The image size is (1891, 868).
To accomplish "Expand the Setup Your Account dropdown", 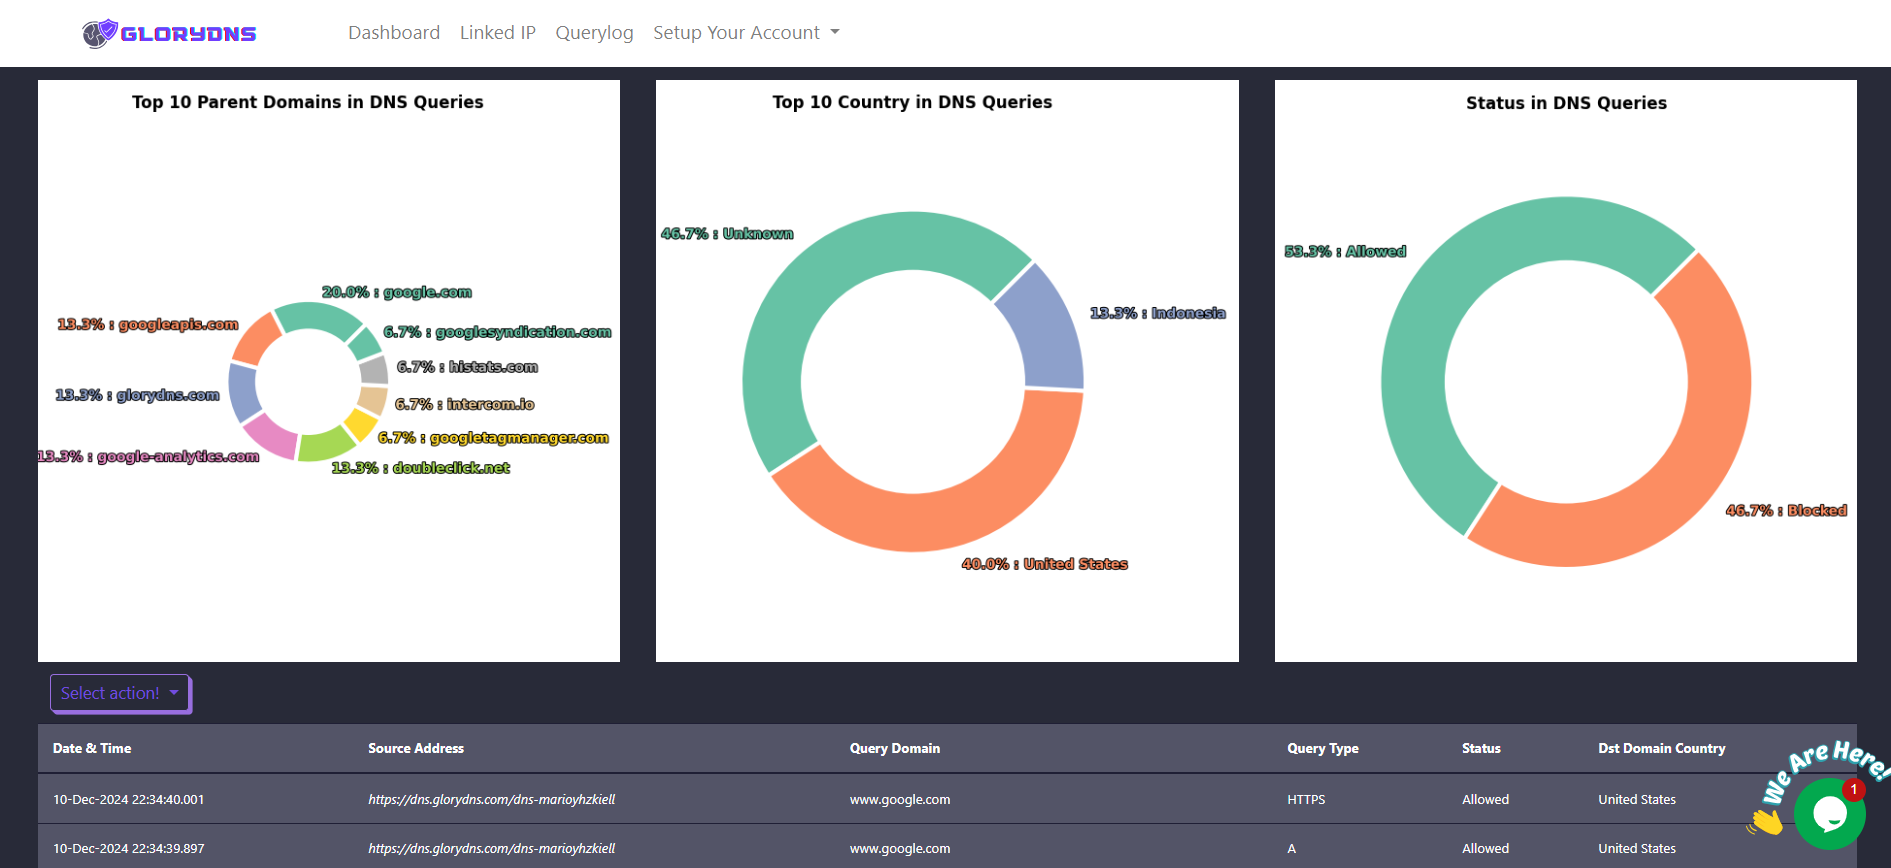I will click(x=746, y=33).
